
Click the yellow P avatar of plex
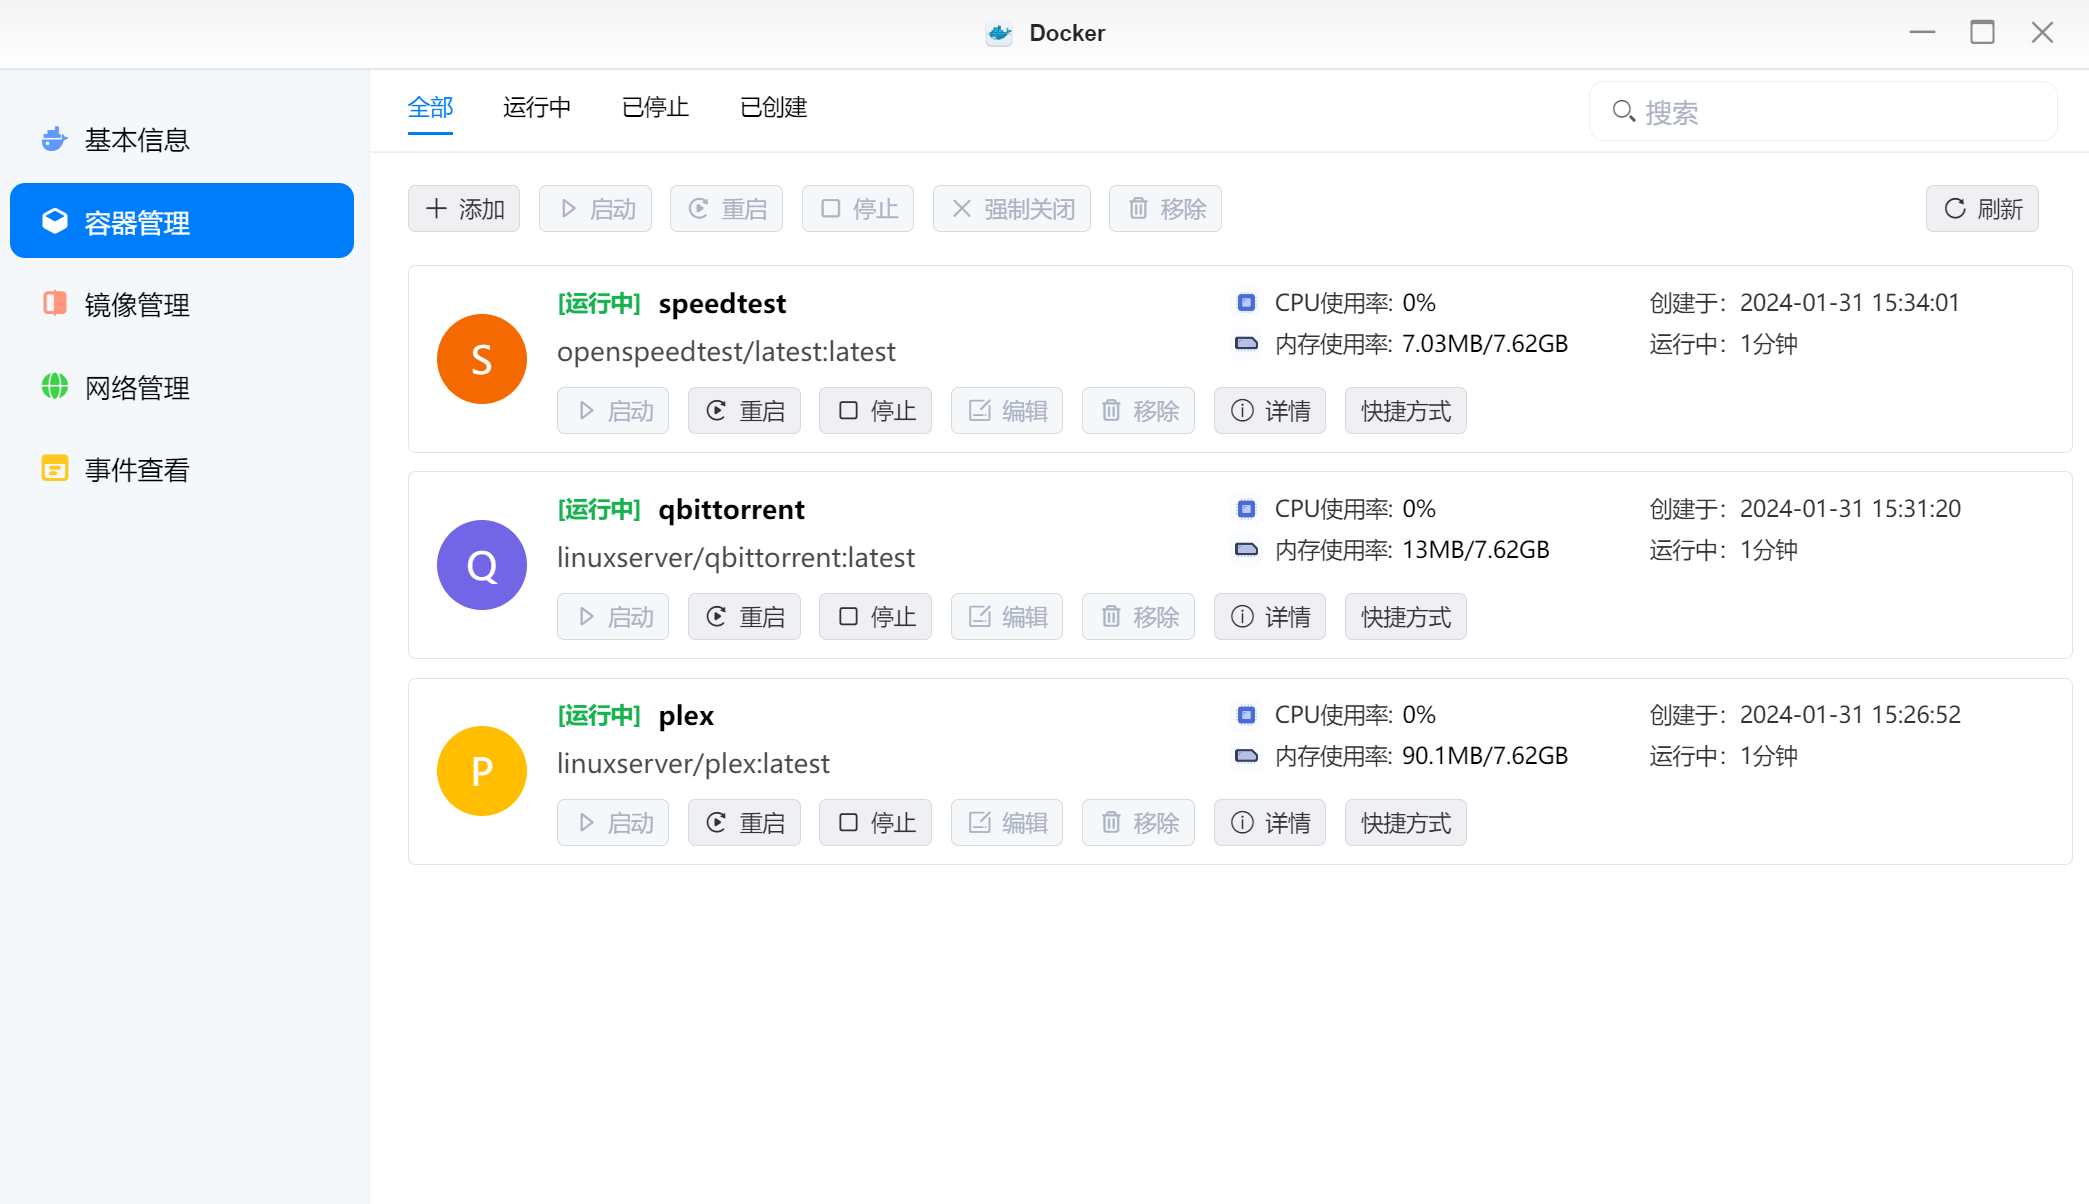tap(482, 771)
